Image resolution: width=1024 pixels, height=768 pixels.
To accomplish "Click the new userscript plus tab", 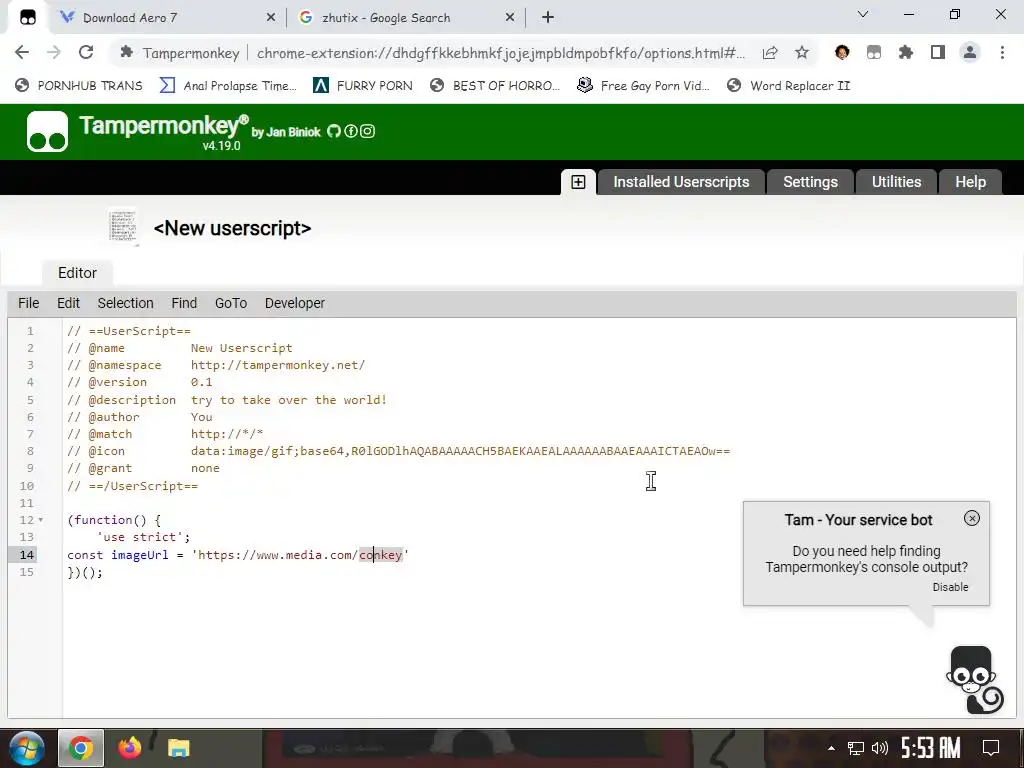I will coord(579,182).
